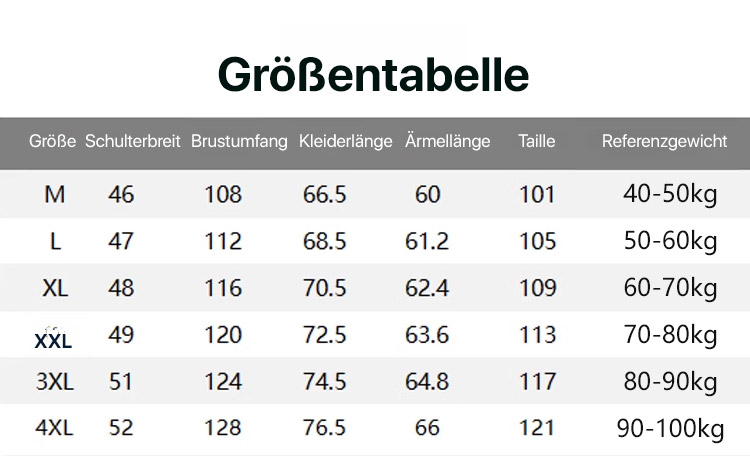750x465 pixels.
Task: Select the 3XL size row label
Action: point(54,381)
